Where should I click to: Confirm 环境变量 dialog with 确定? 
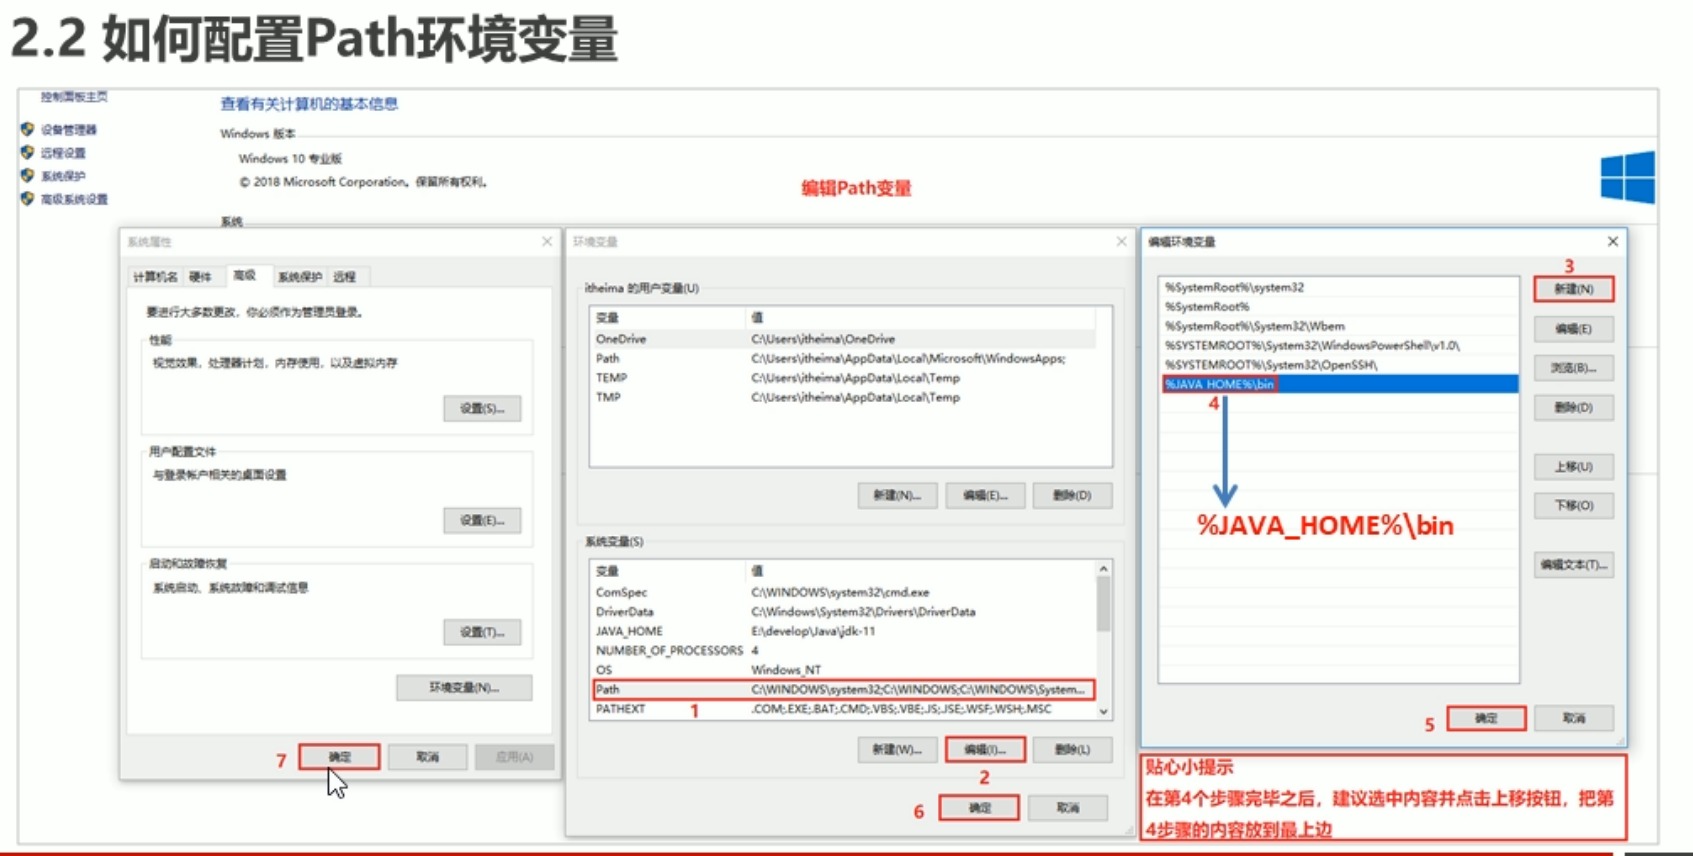click(979, 808)
